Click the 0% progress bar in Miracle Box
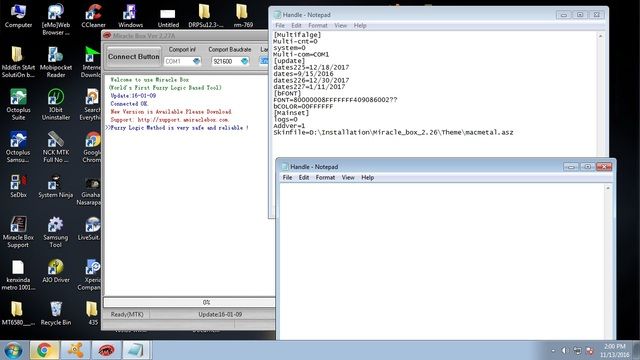 click(189, 302)
